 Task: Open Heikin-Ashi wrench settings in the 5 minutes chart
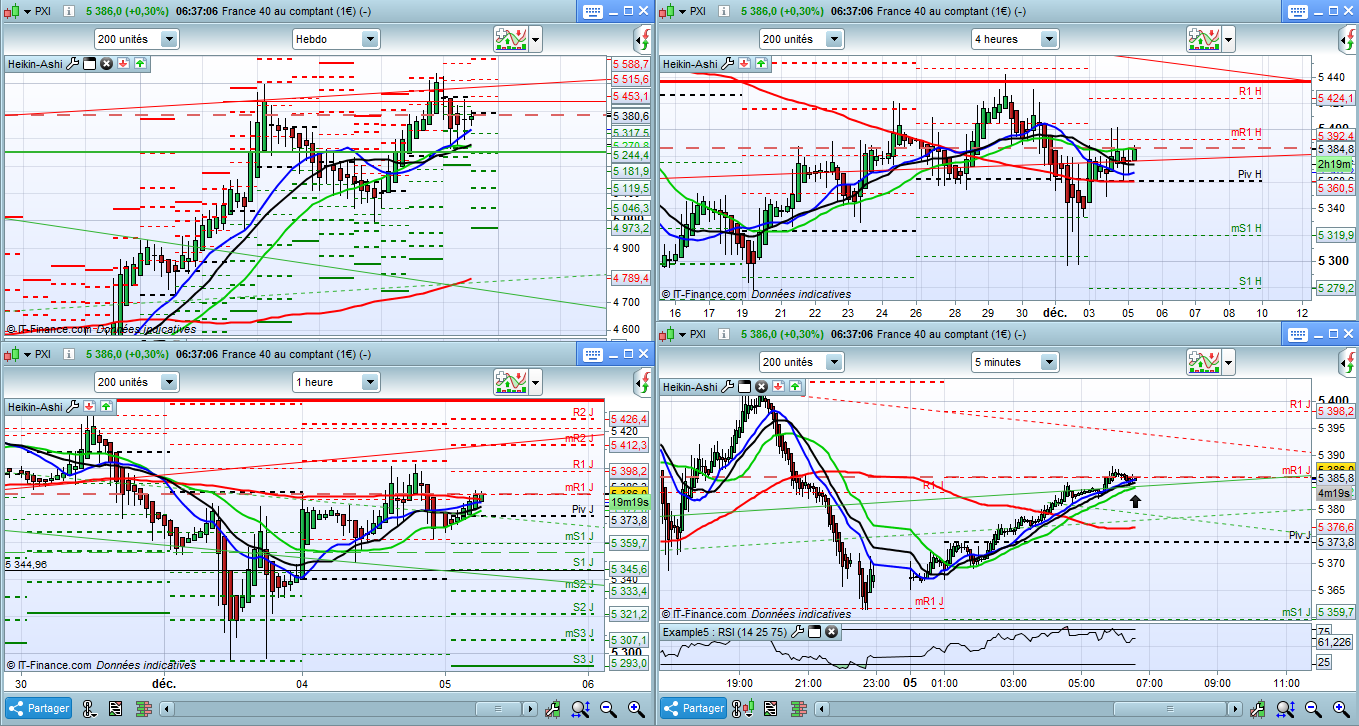[x=727, y=386]
